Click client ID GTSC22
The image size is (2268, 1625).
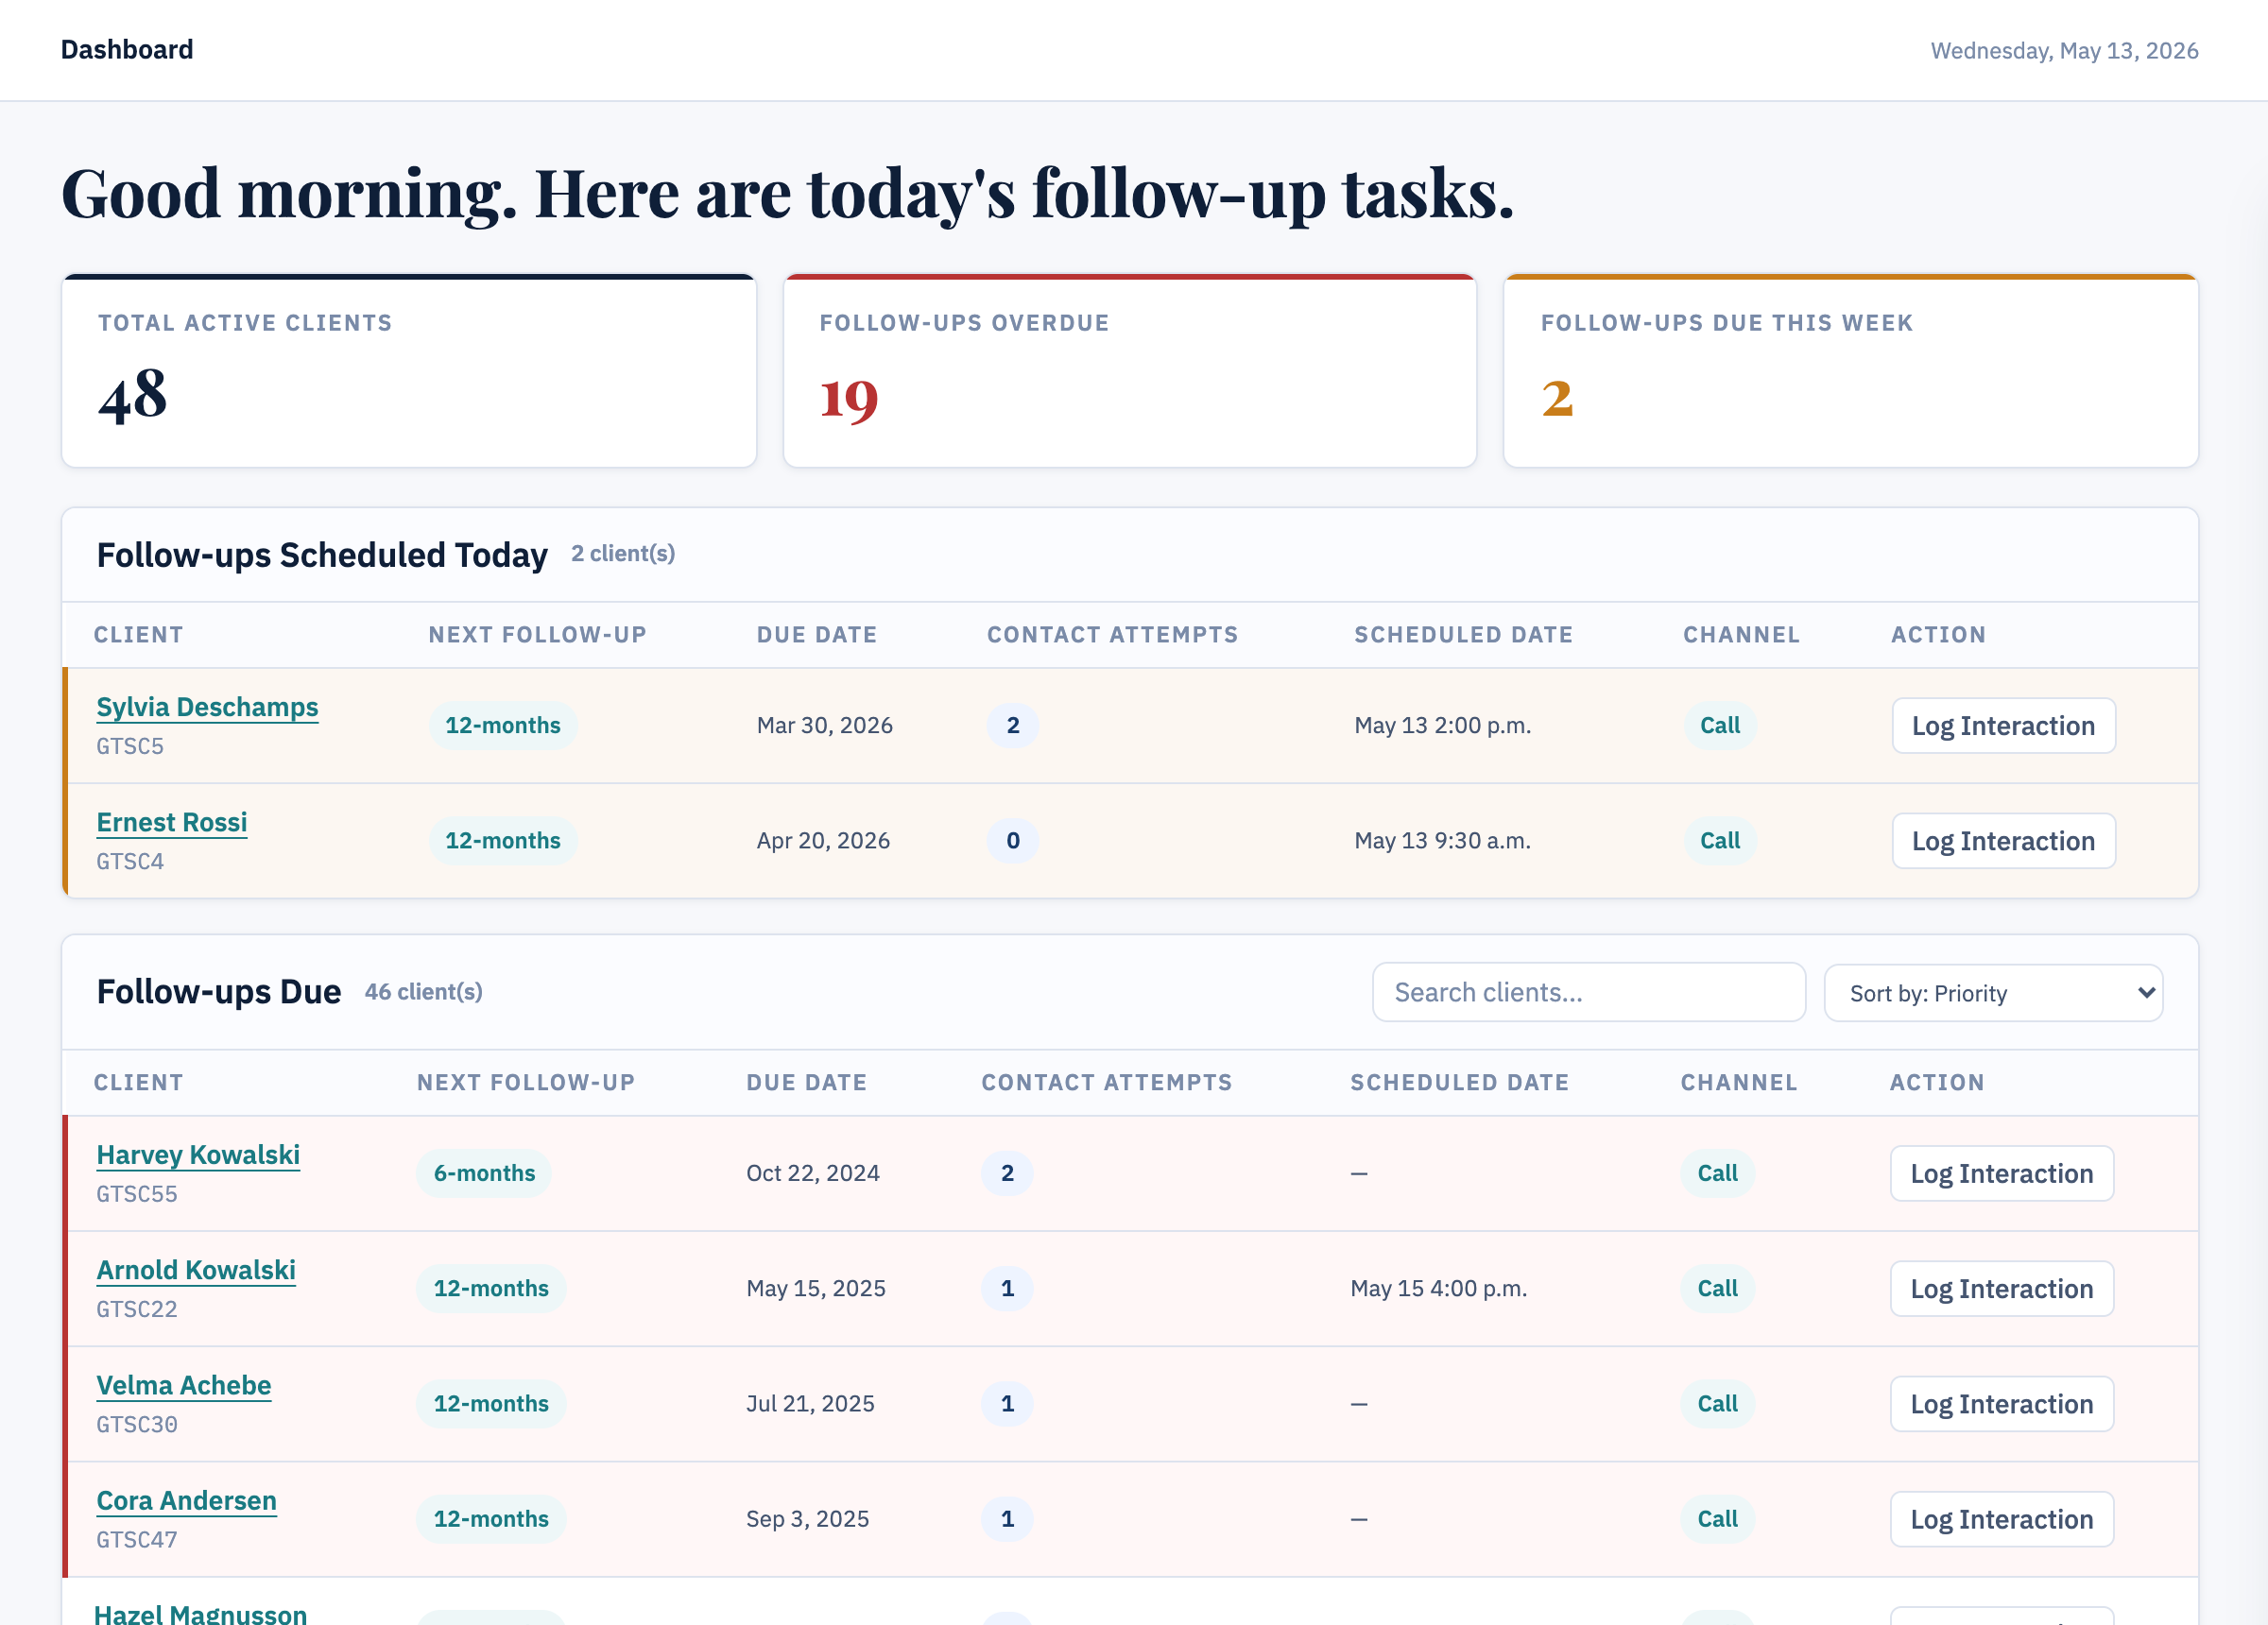pyautogui.click(x=137, y=1309)
